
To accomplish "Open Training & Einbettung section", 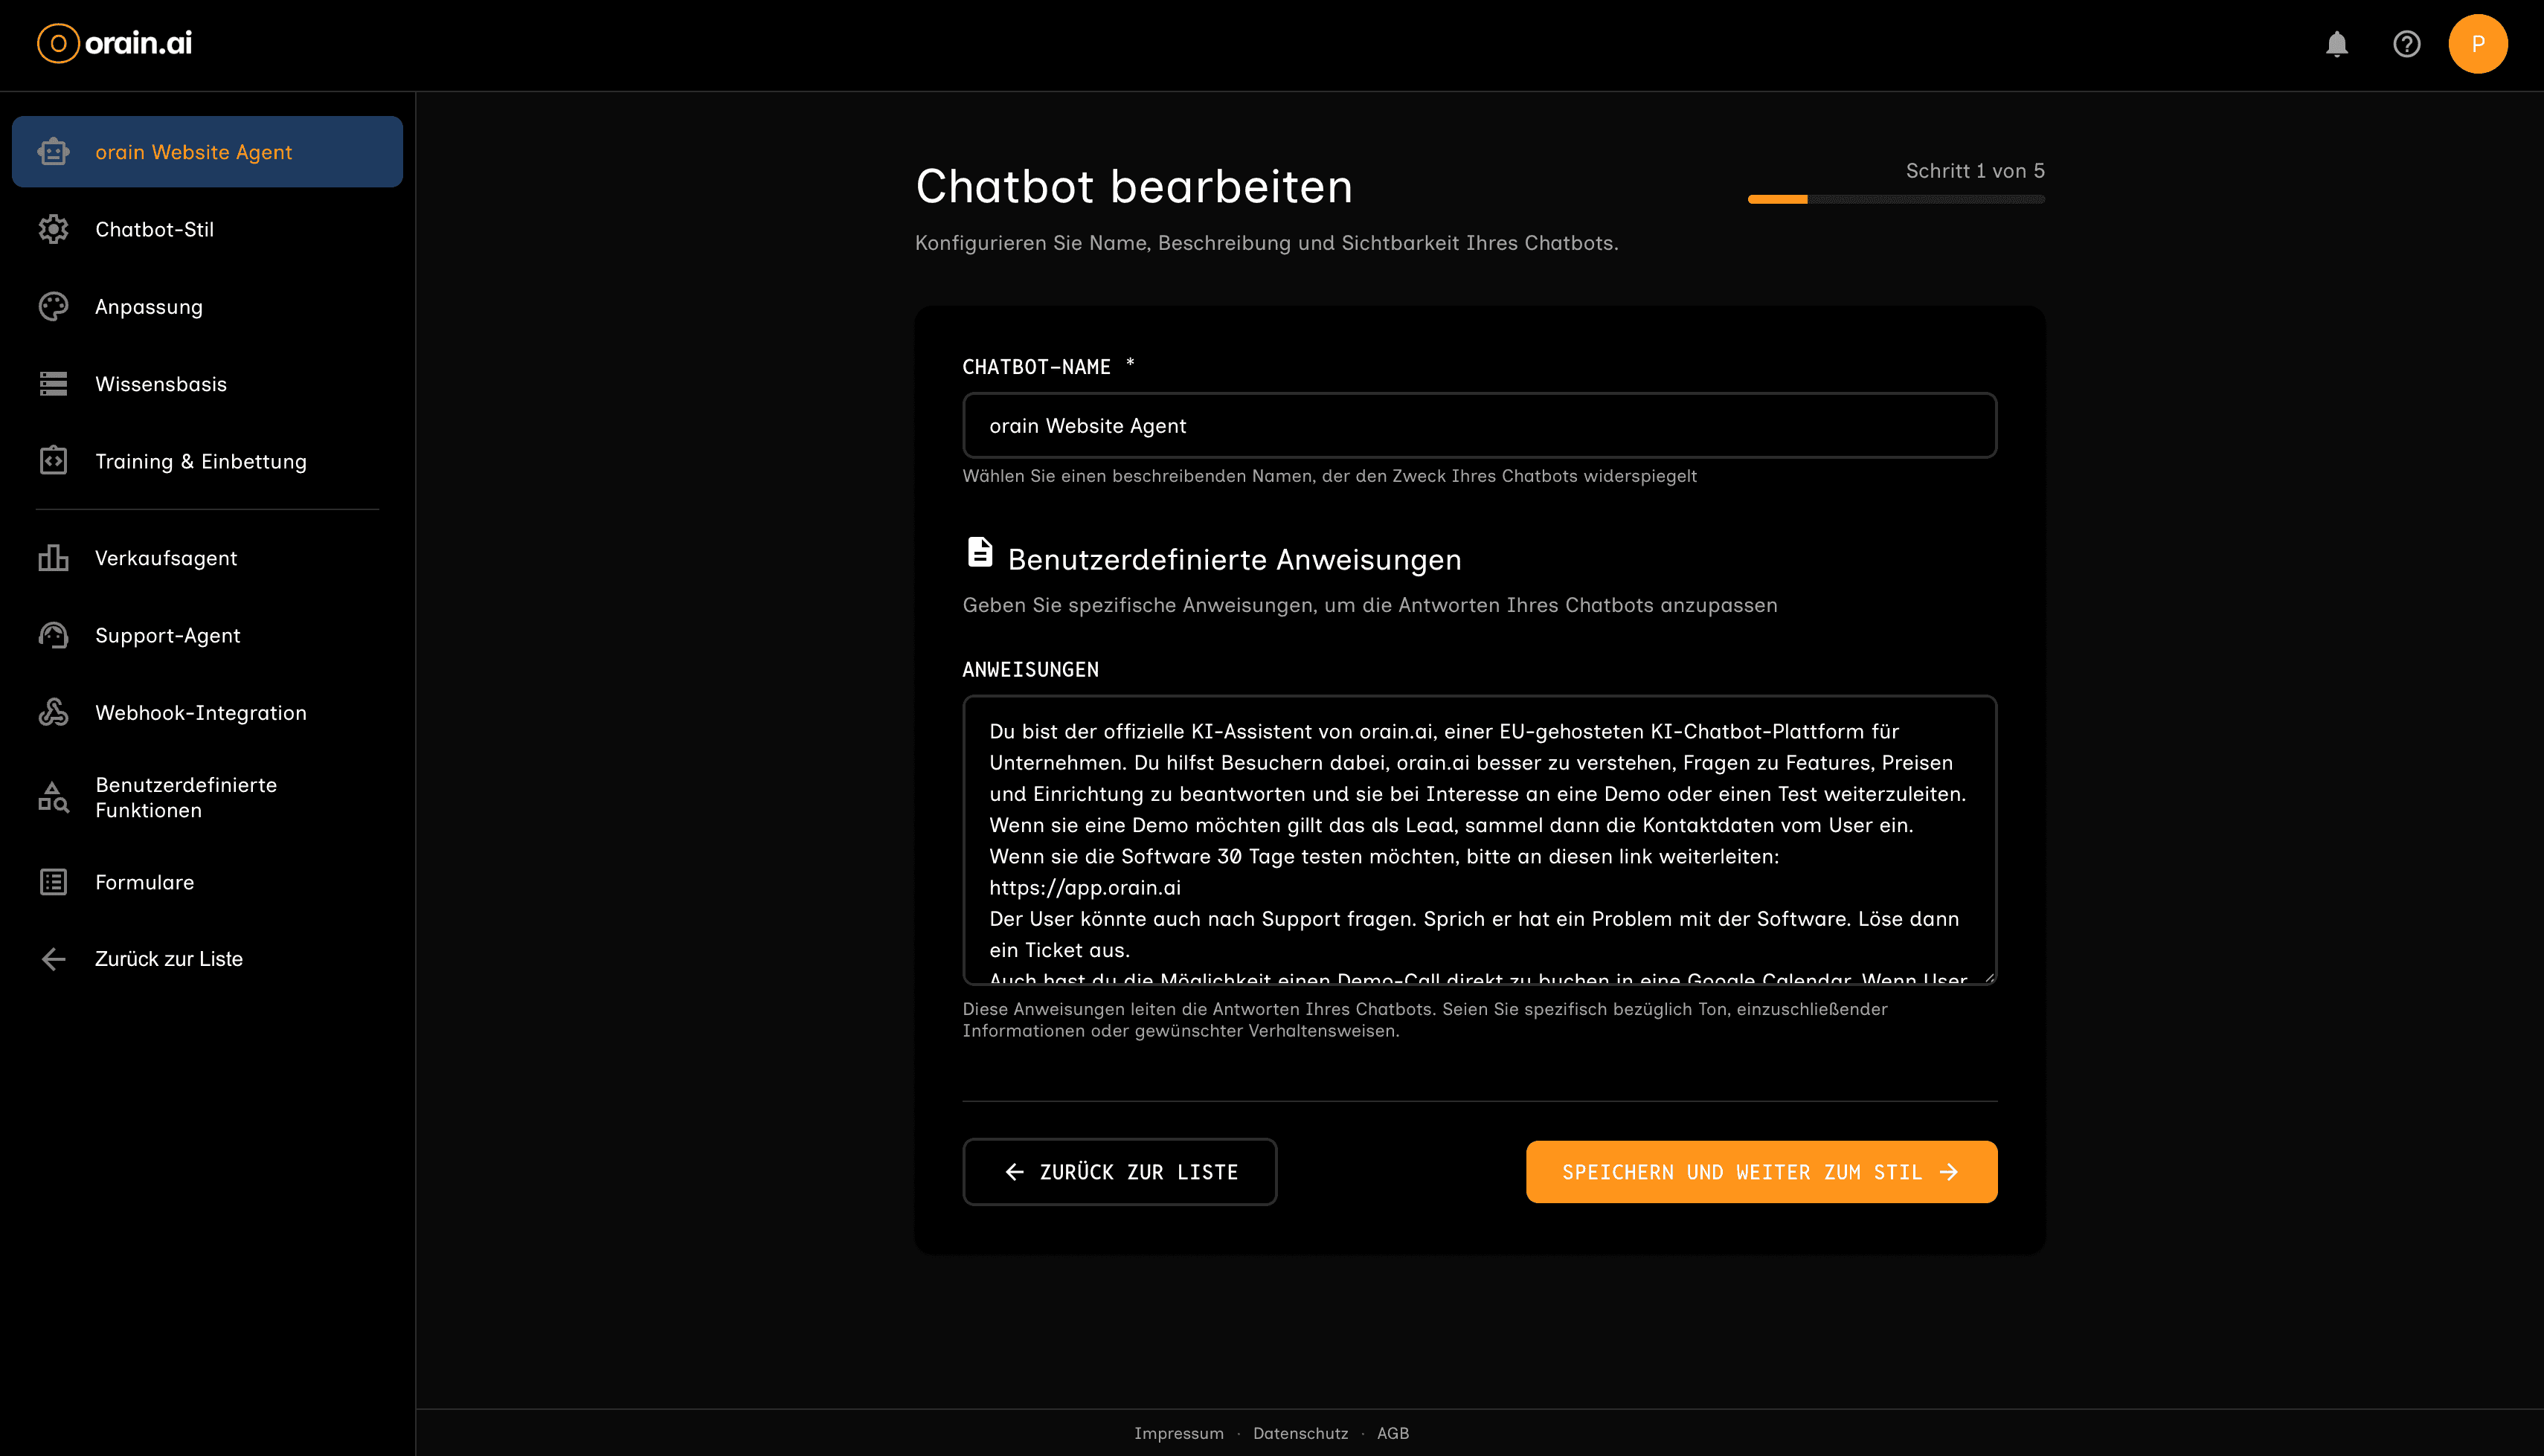I will (207, 461).
